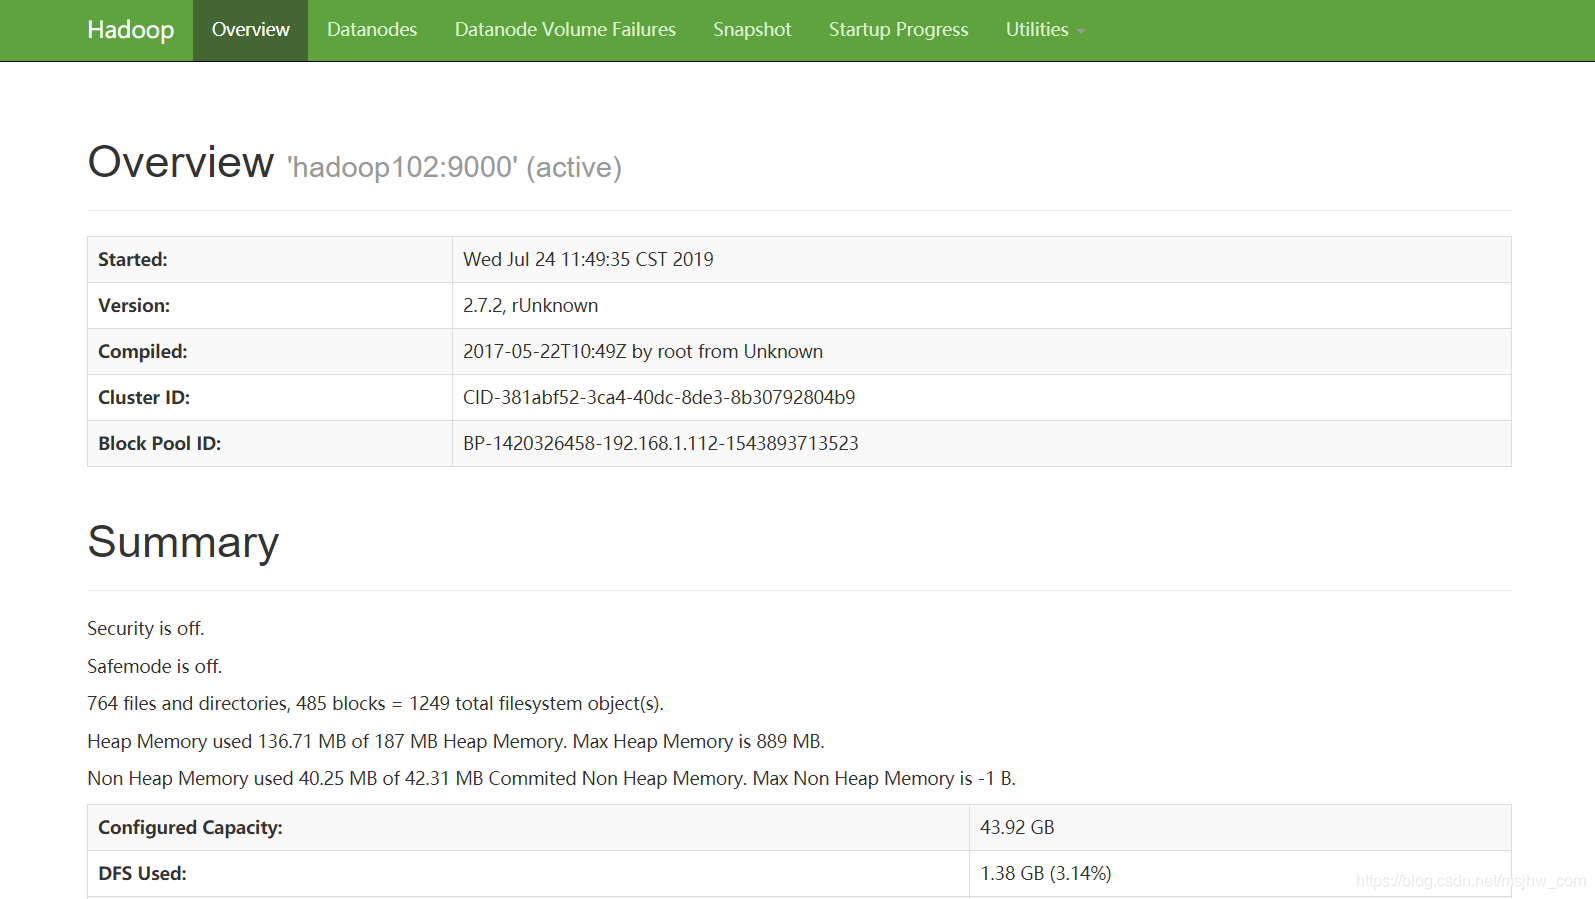Go to the Snapshot tab
This screenshot has width=1595, height=899.
click(x=752, y=30)
